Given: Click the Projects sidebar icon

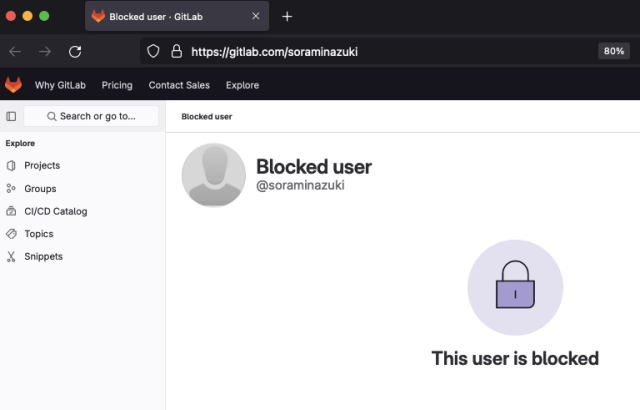Looking at the screenshot, I should (11, 165).
